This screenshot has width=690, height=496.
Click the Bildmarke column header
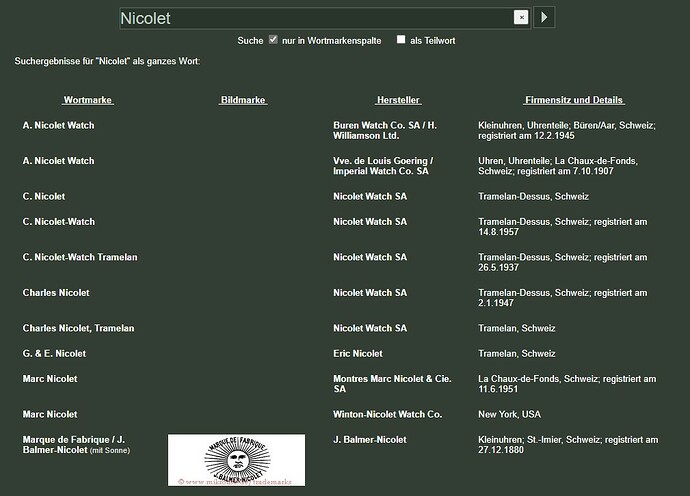pyautogui.click(x=243, y=100)
